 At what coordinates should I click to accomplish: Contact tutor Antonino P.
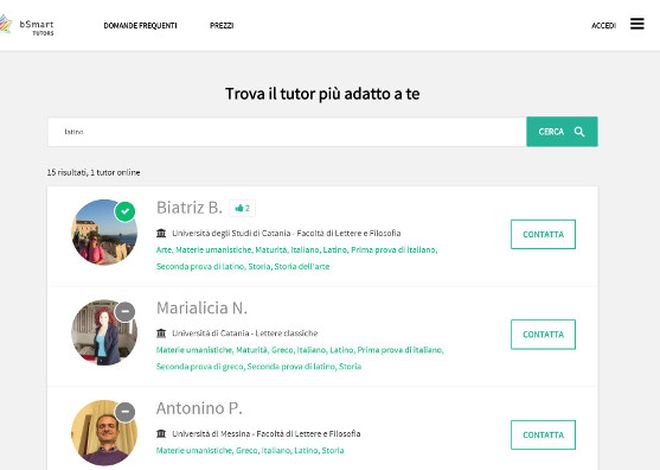(543, 435)
